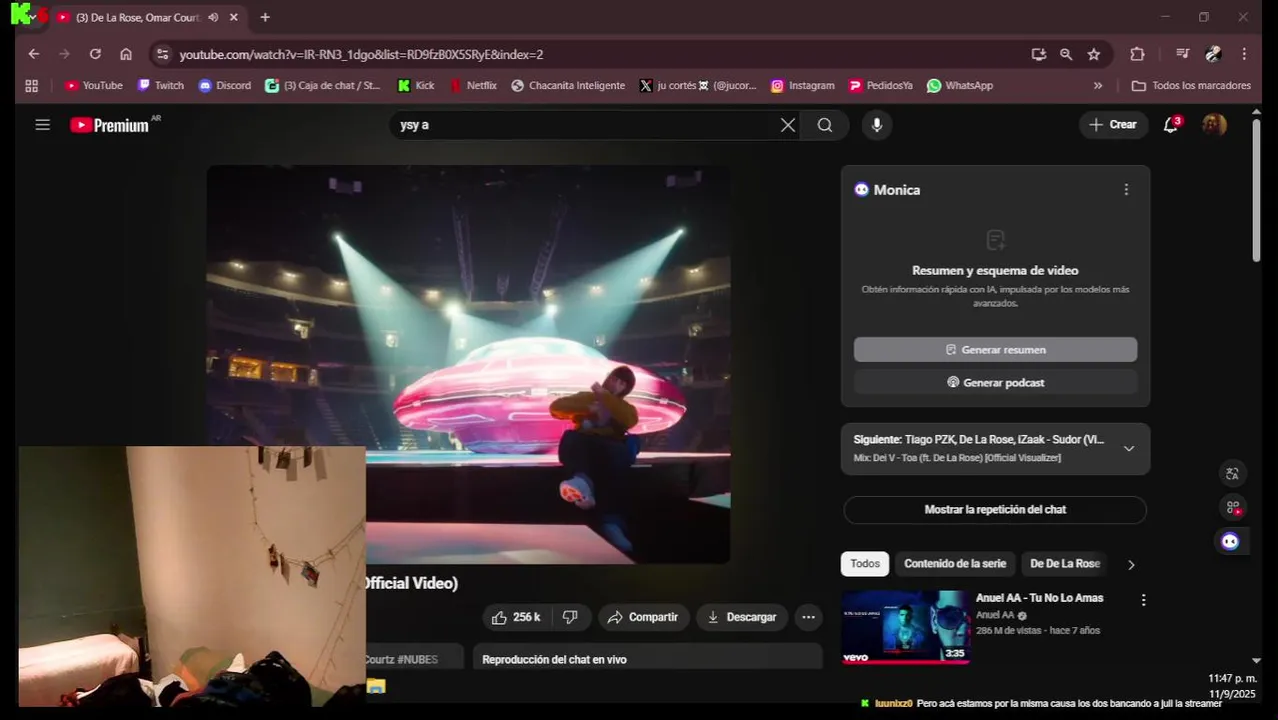Open Chrome three-dot menu
The width and height of the screenshot is (1278, 720).
tap(1244, 54)
